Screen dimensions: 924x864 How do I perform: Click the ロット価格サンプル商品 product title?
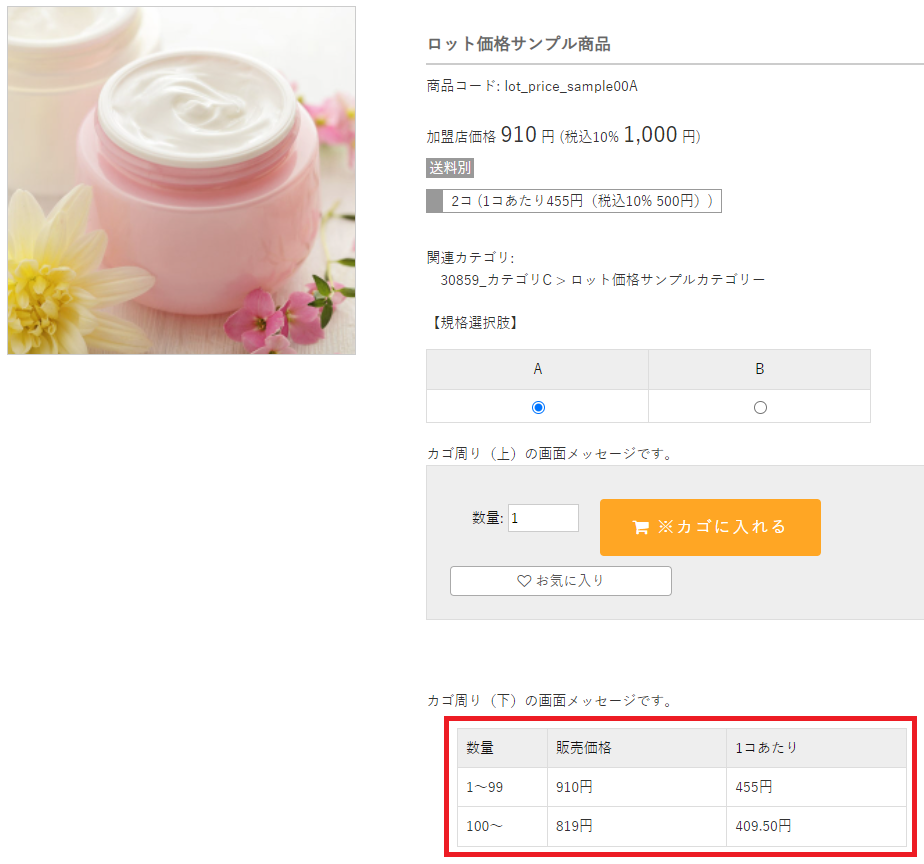coord(518,44)
